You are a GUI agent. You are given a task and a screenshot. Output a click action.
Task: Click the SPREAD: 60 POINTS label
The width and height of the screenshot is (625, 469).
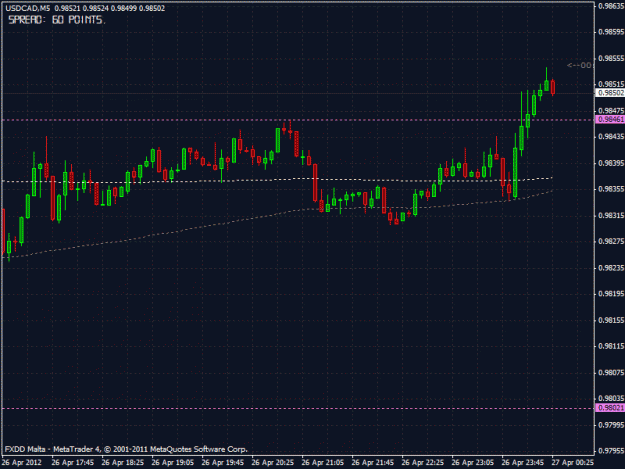tap(57, 20)
